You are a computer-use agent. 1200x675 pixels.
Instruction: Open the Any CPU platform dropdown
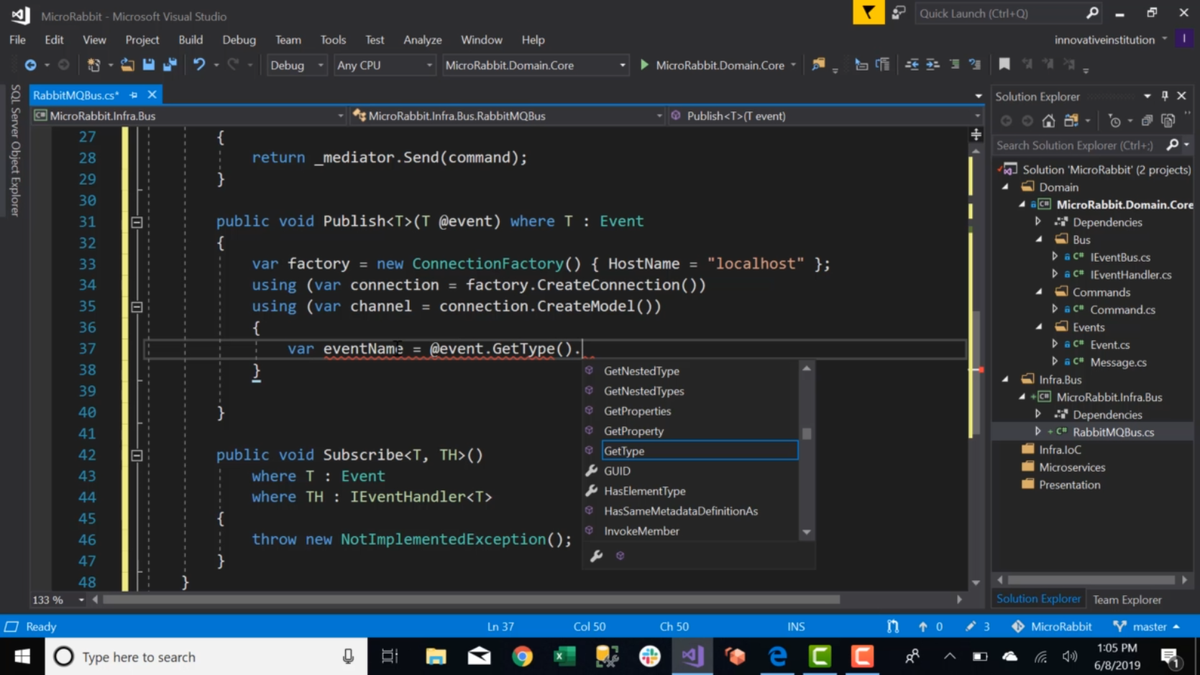(x=384, y=65)
